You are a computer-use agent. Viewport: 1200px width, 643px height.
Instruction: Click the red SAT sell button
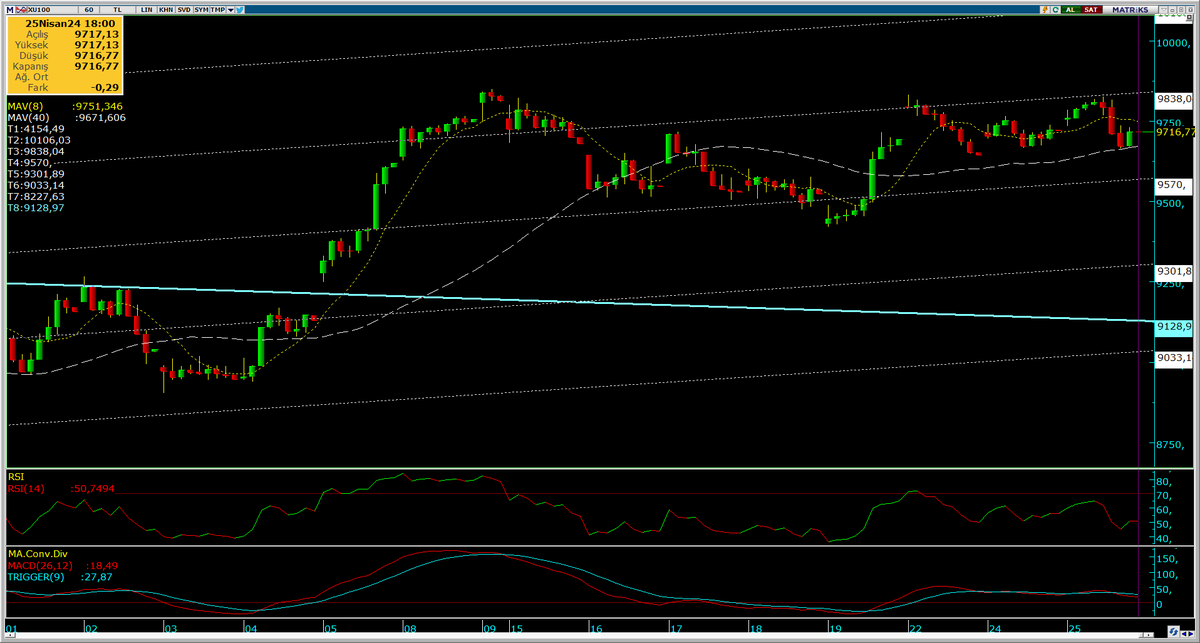click(x=1091, y=10)
